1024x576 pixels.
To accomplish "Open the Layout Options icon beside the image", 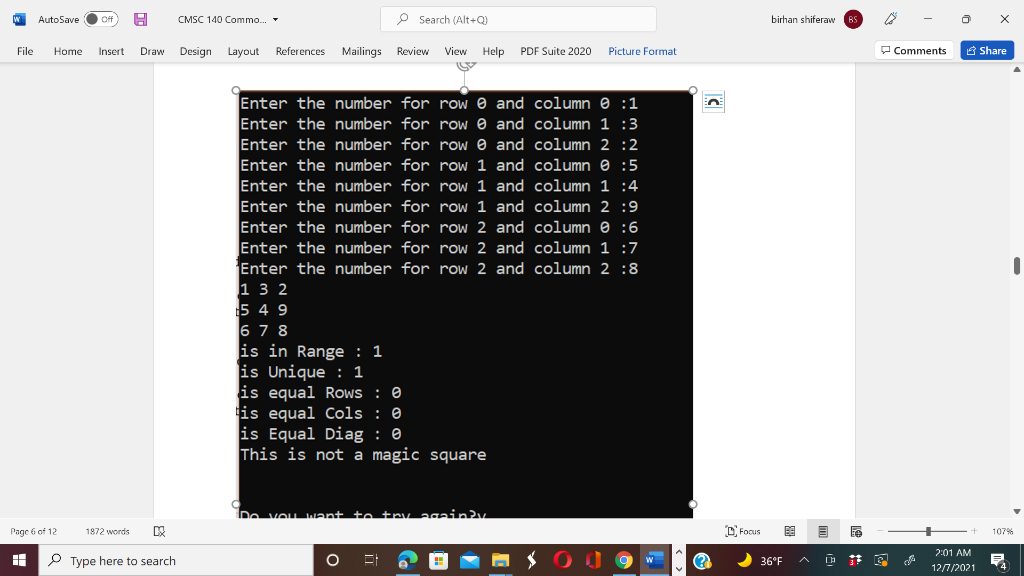I will point(713,100).
